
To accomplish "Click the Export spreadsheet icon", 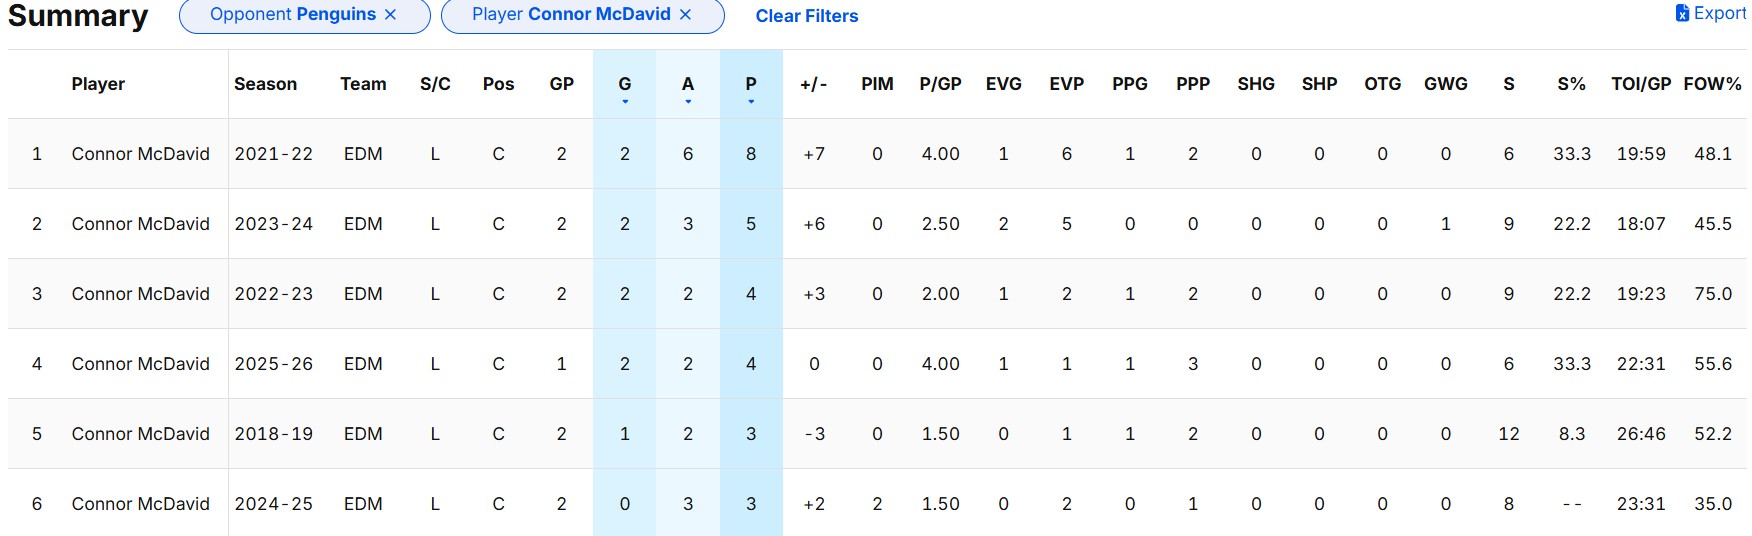I will click(x=1682, y=13).
